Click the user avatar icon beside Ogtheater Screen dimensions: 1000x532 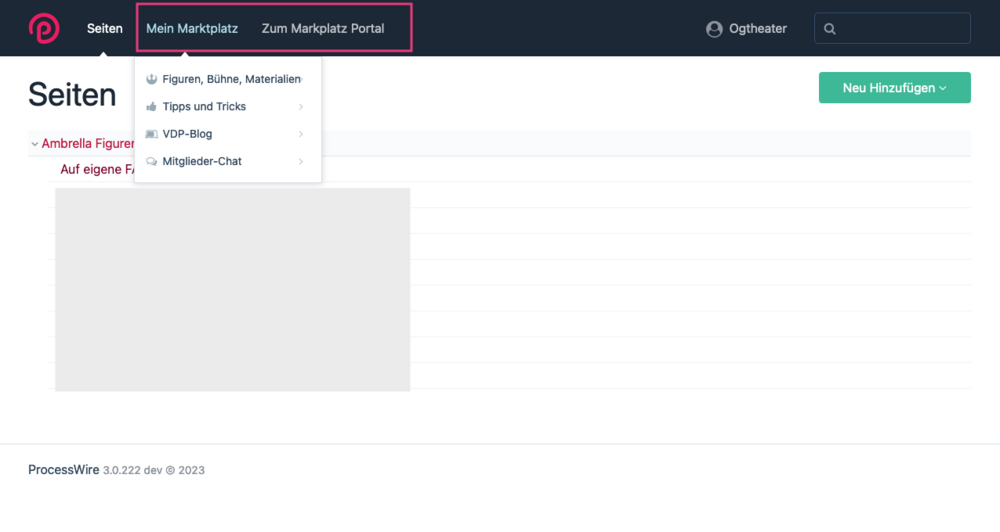714,29
